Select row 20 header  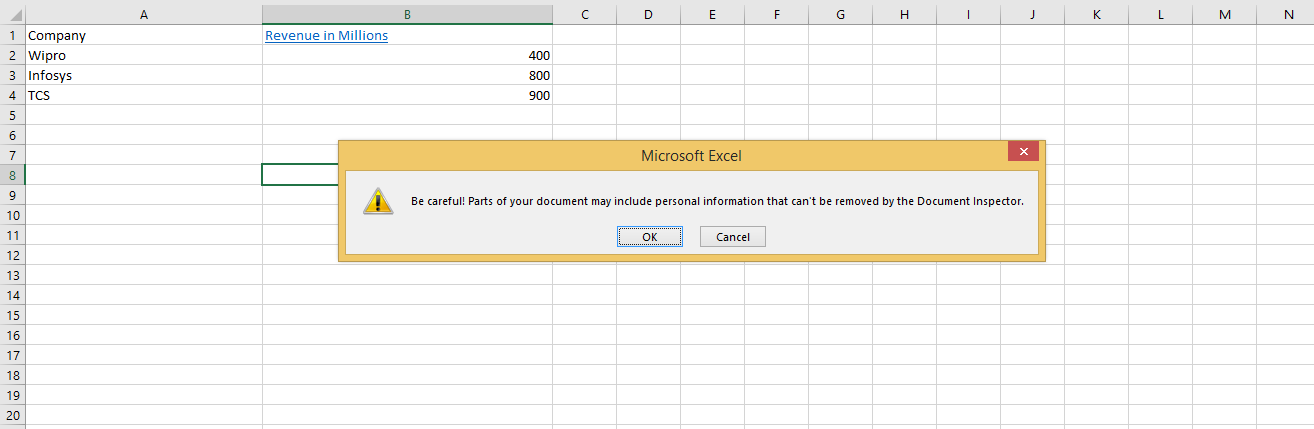[12, 415]
